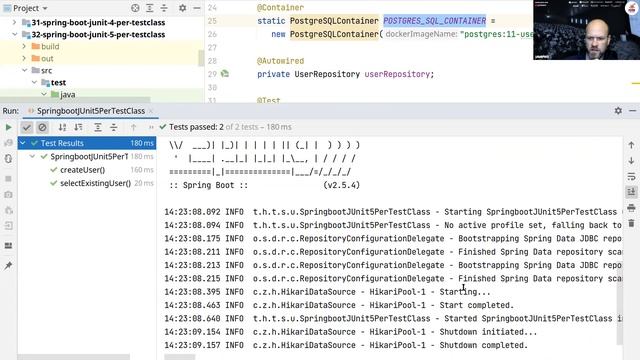Click the Spring Boot version (v2.5.4) text
Viewport: 640px width, 360px height.
point(342,185)
